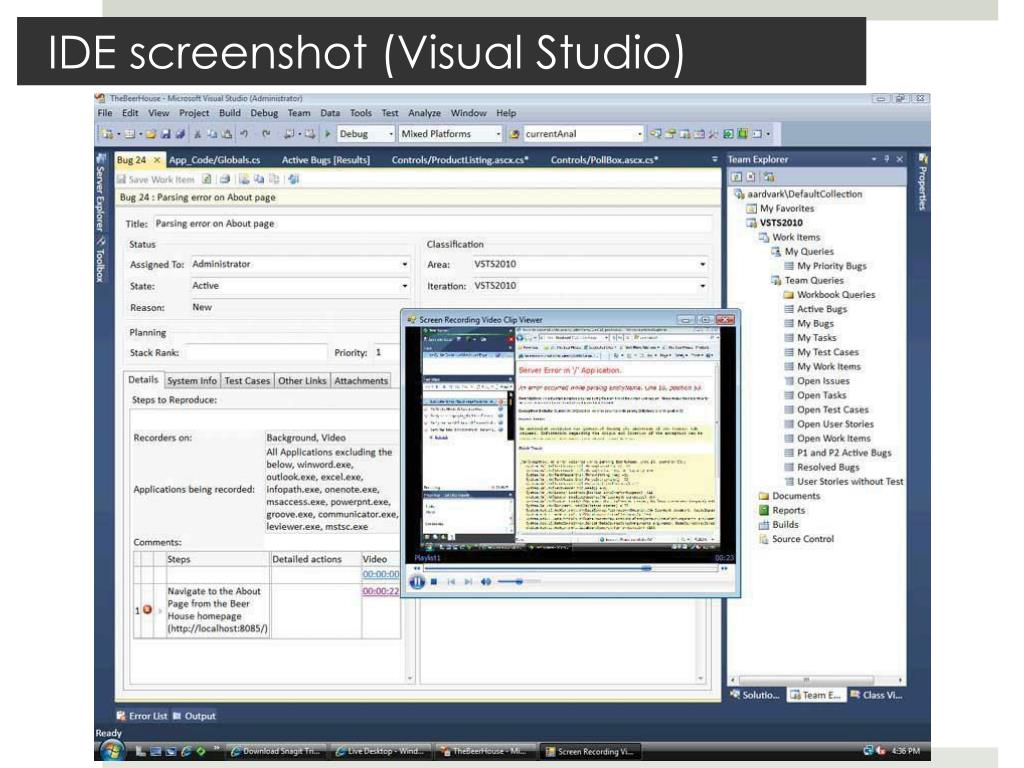Open the Analyze menu
Image resolution: width=1024 pixels, height=768 pixels.
click(424, 113)
